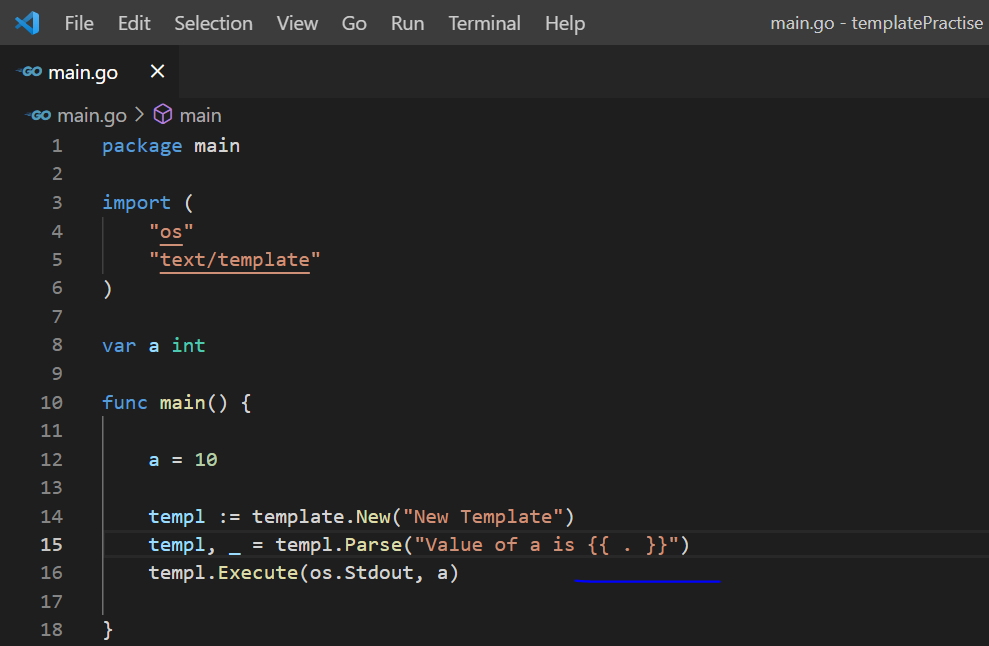Screen dimensions: 989x646
Task: Place cursor on the text/template import string
Action: [x=233, y=259]
